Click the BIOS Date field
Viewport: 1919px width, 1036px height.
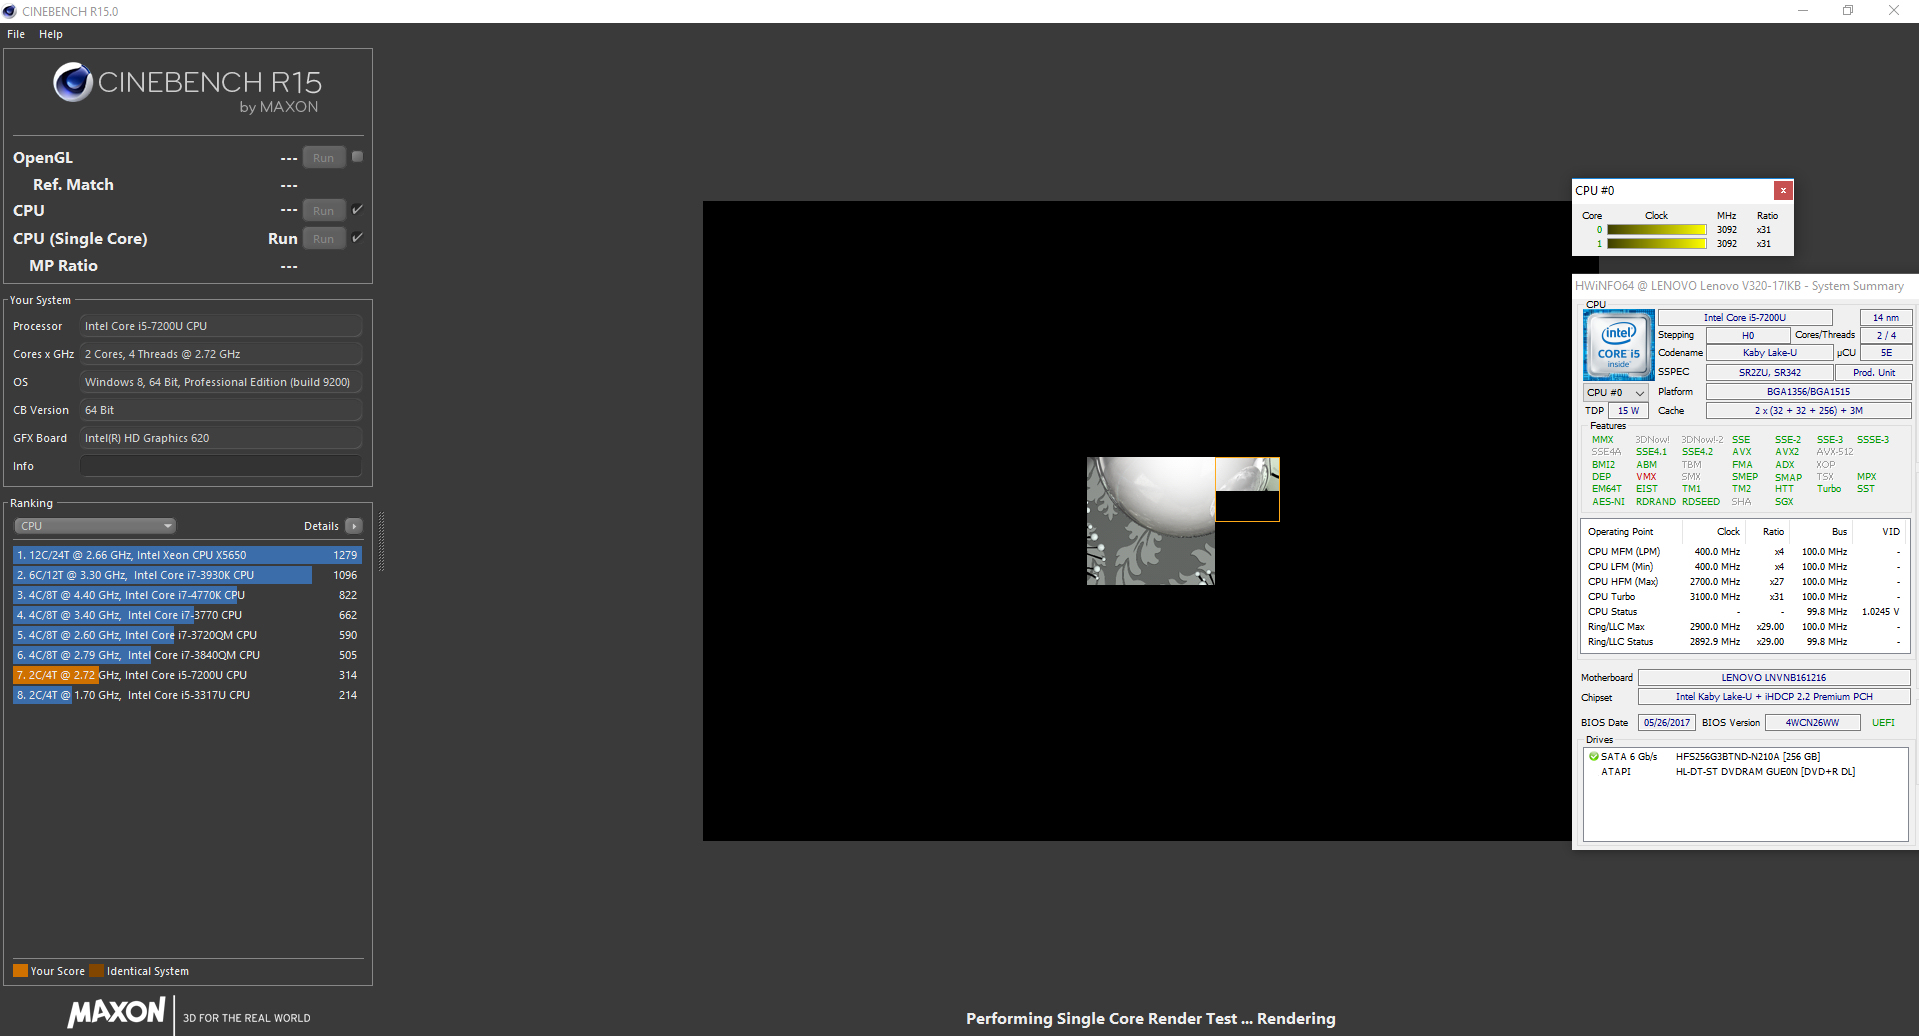point(1667,723)
